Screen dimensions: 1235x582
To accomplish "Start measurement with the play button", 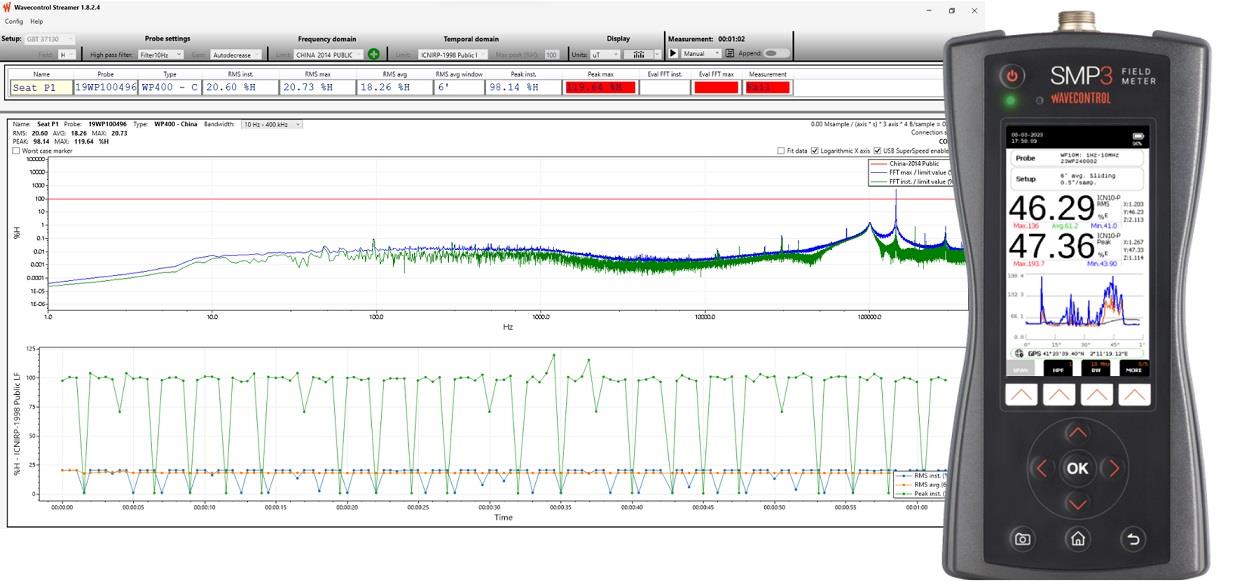I will 674,53.
